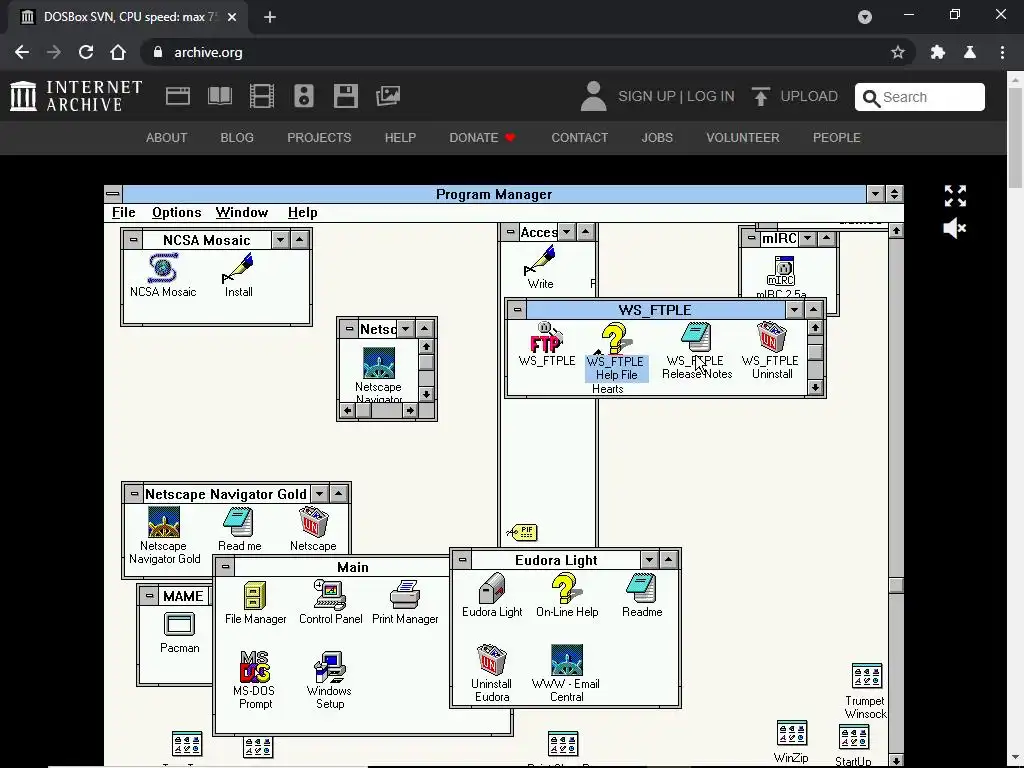Open the Help menu in Program Manager
The width and height of the screenshot is (1024, 768).
(302, 212)
